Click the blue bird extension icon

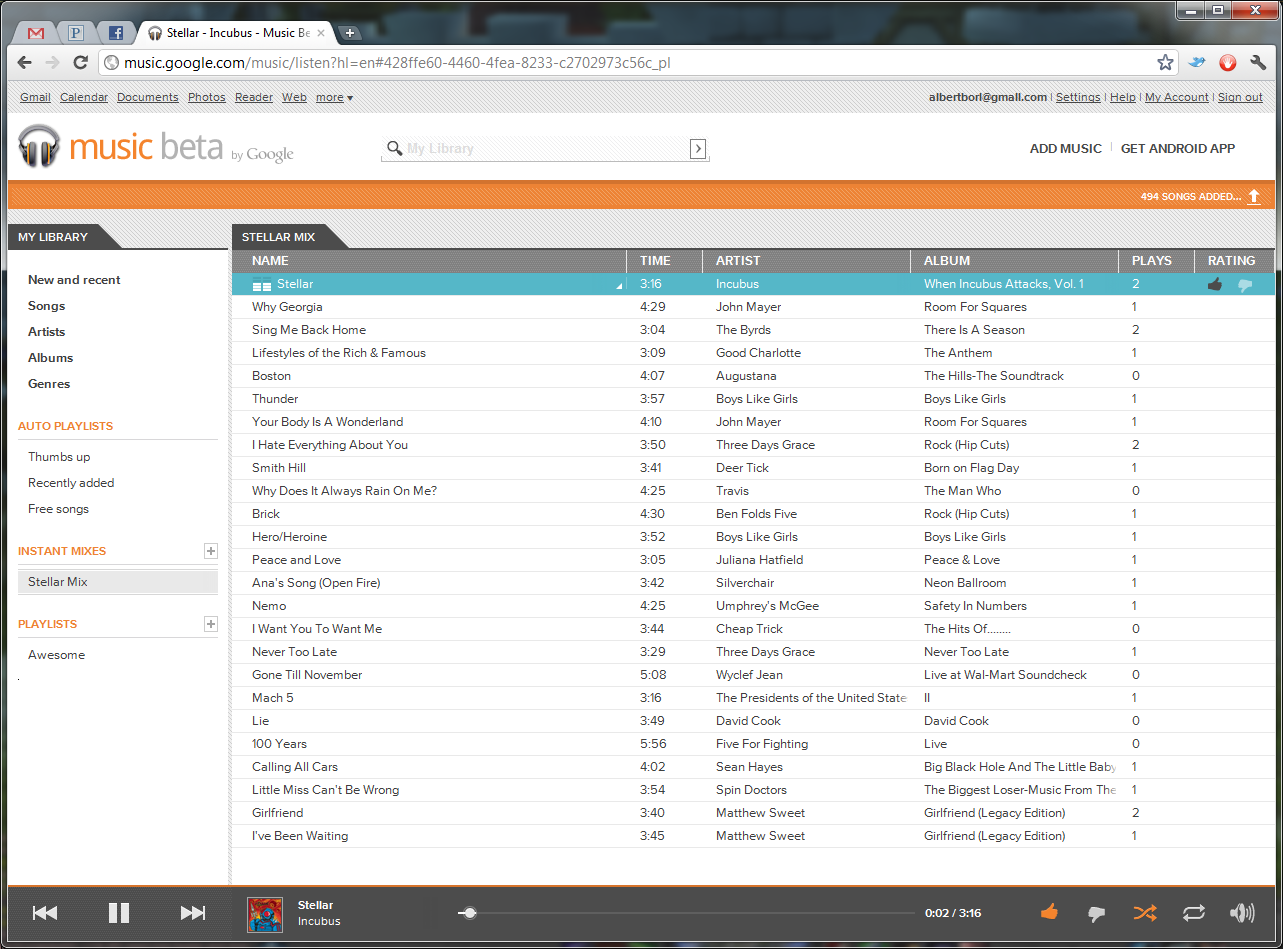coord(1197,62)
